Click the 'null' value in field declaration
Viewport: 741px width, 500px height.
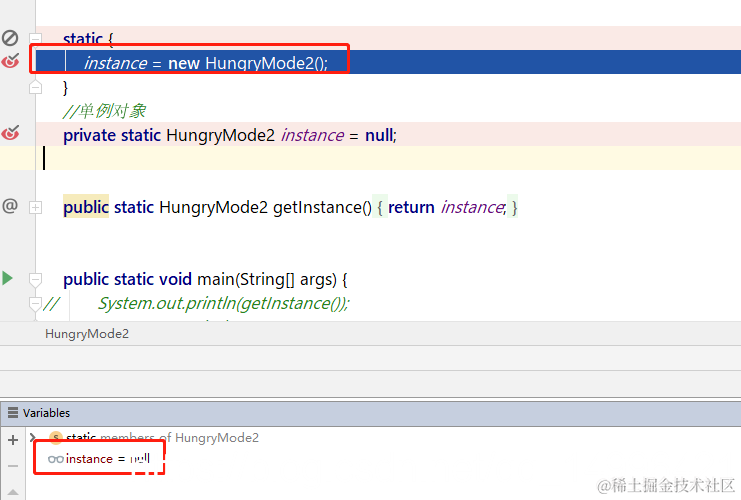tap(379, 135)
